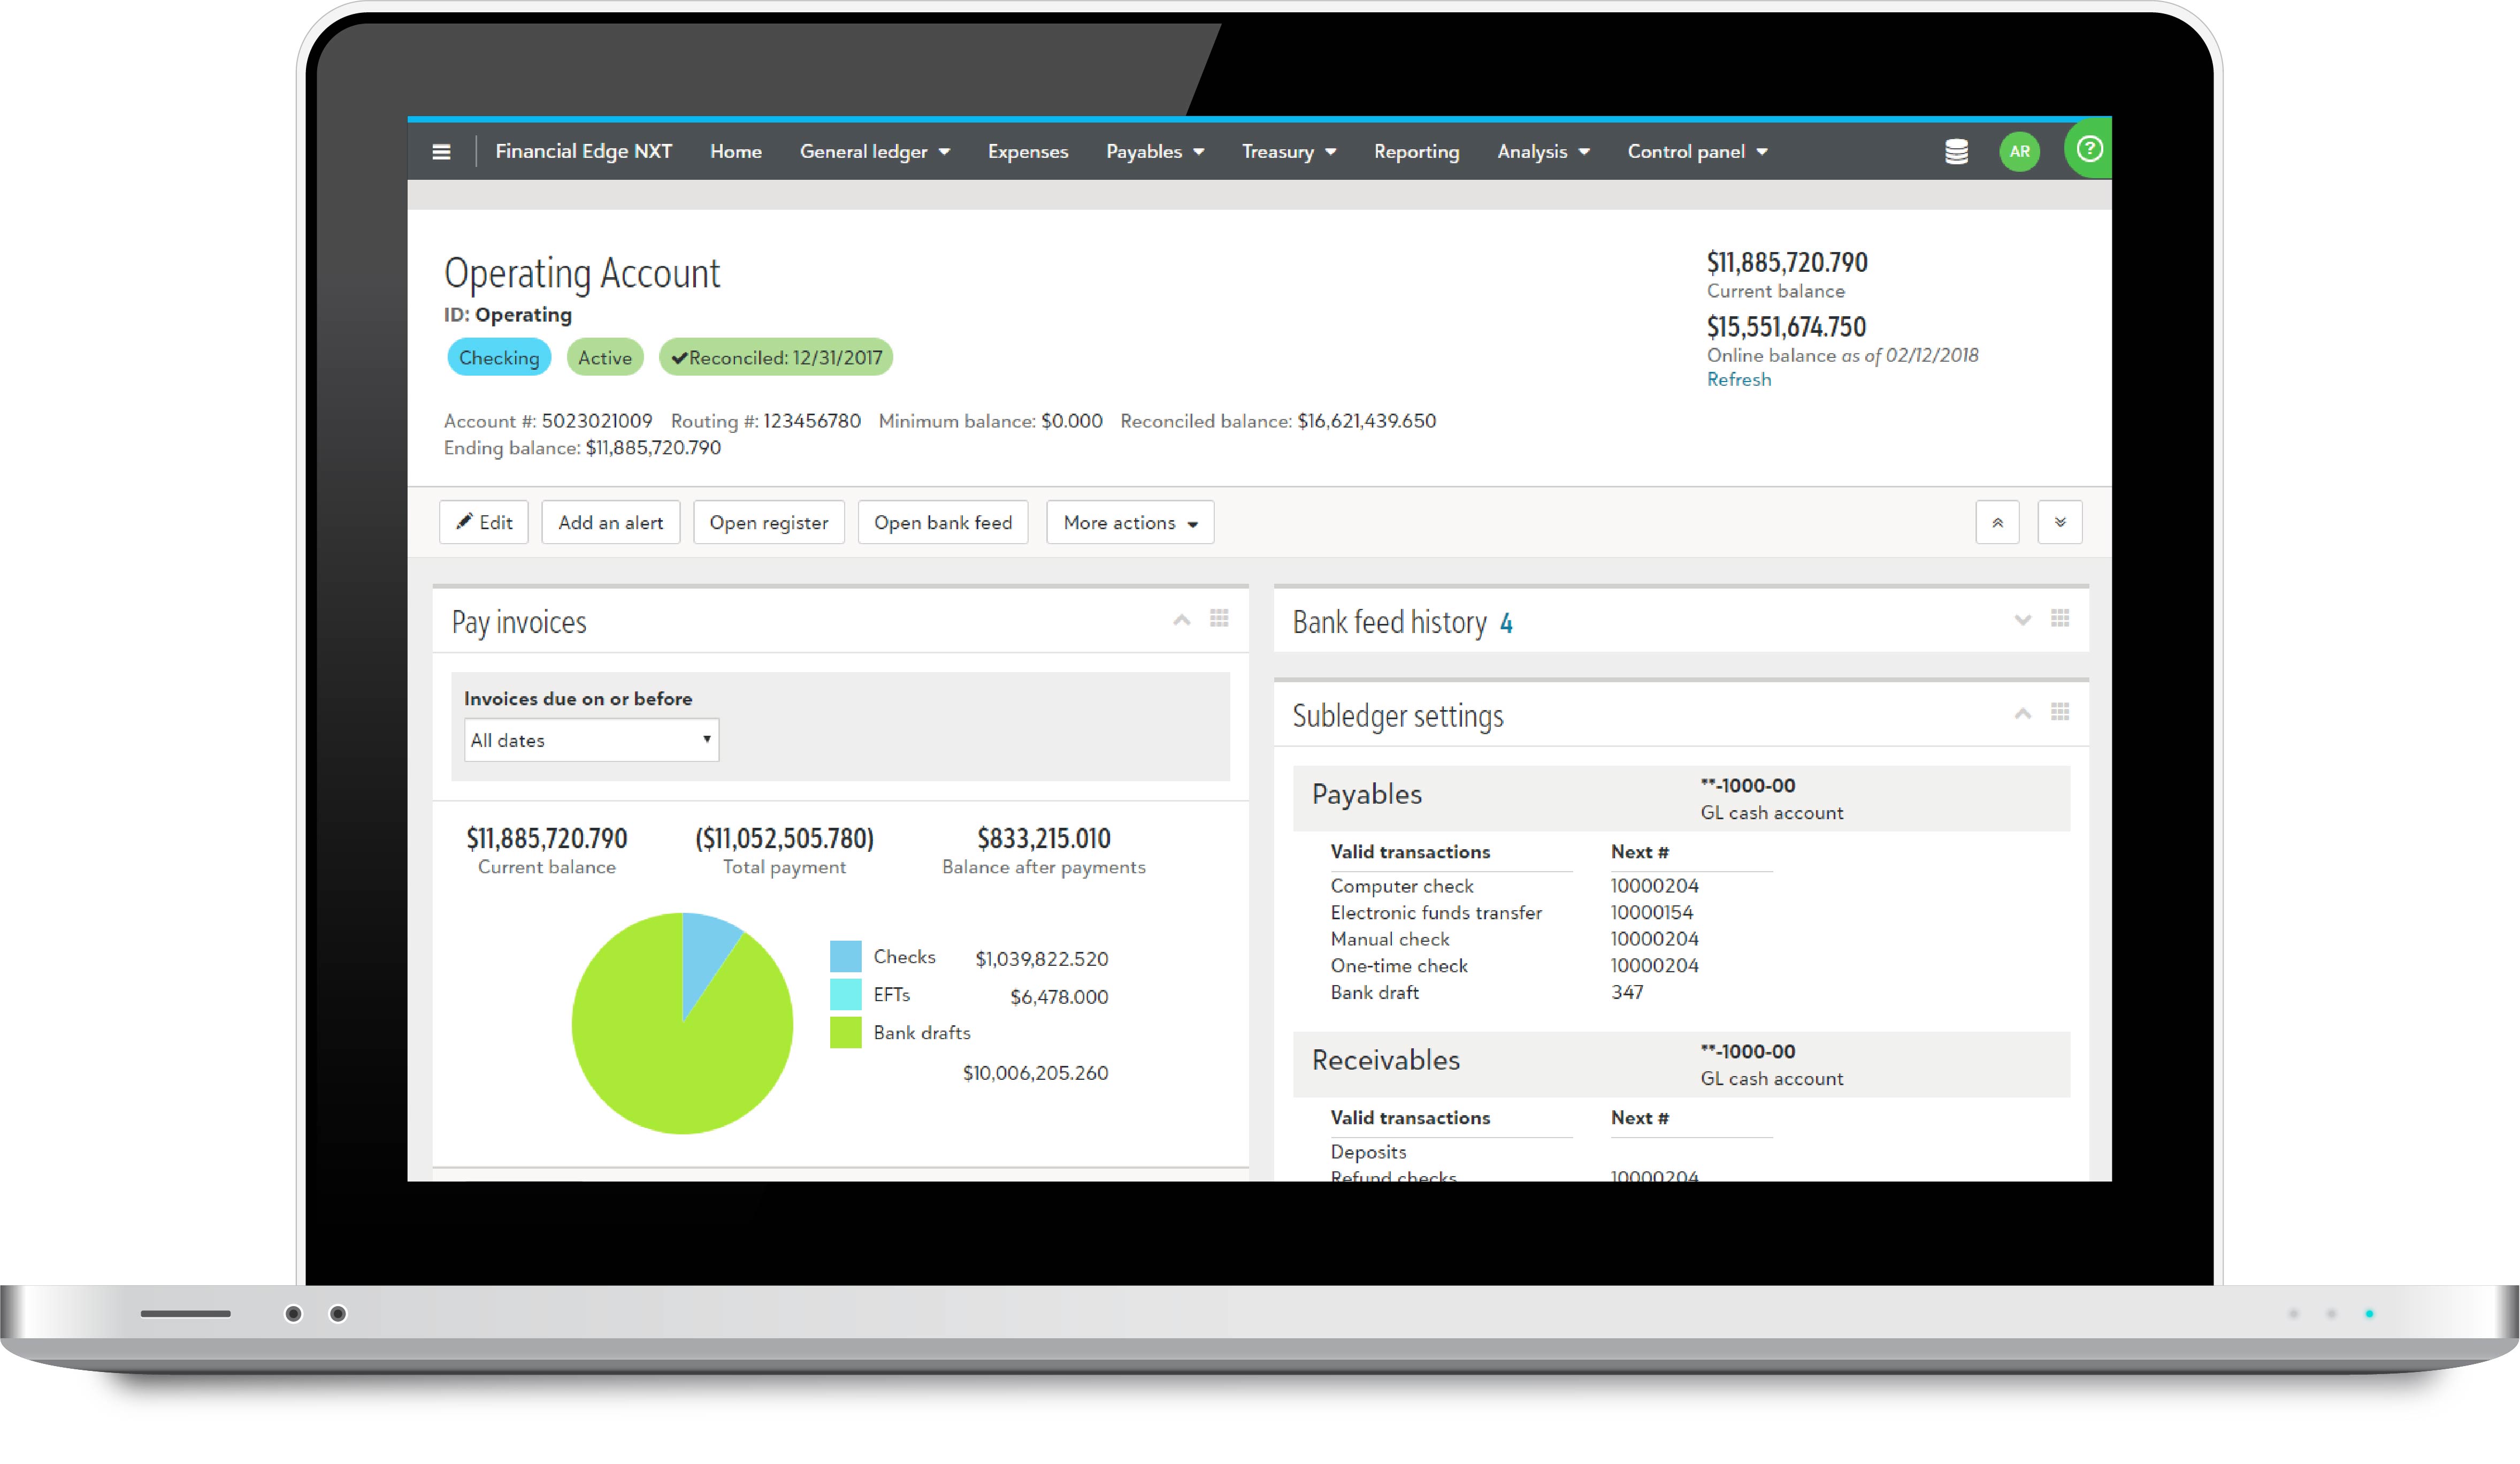Go to Expenses in the navbar
The image size is (2520, 1464).
coord(1028,152)
